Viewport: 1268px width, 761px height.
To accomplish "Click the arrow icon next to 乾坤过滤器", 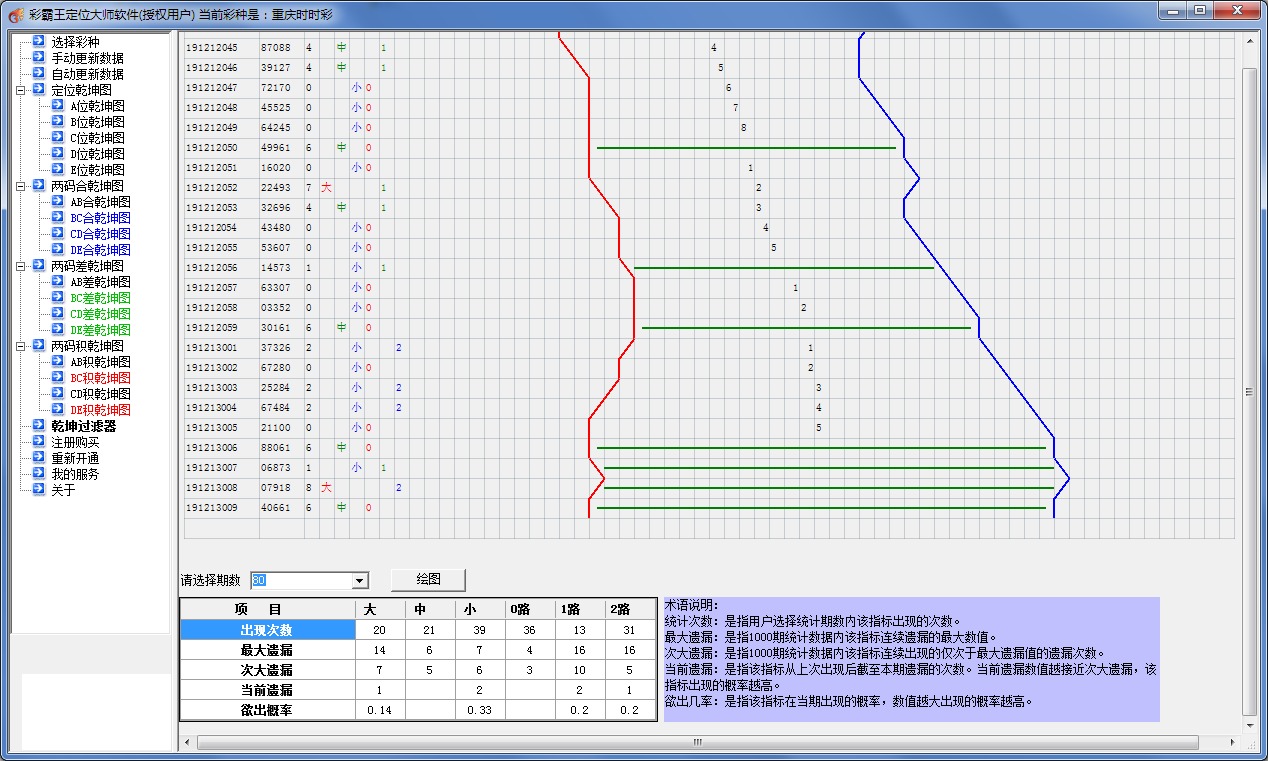I will click(38, 426).
